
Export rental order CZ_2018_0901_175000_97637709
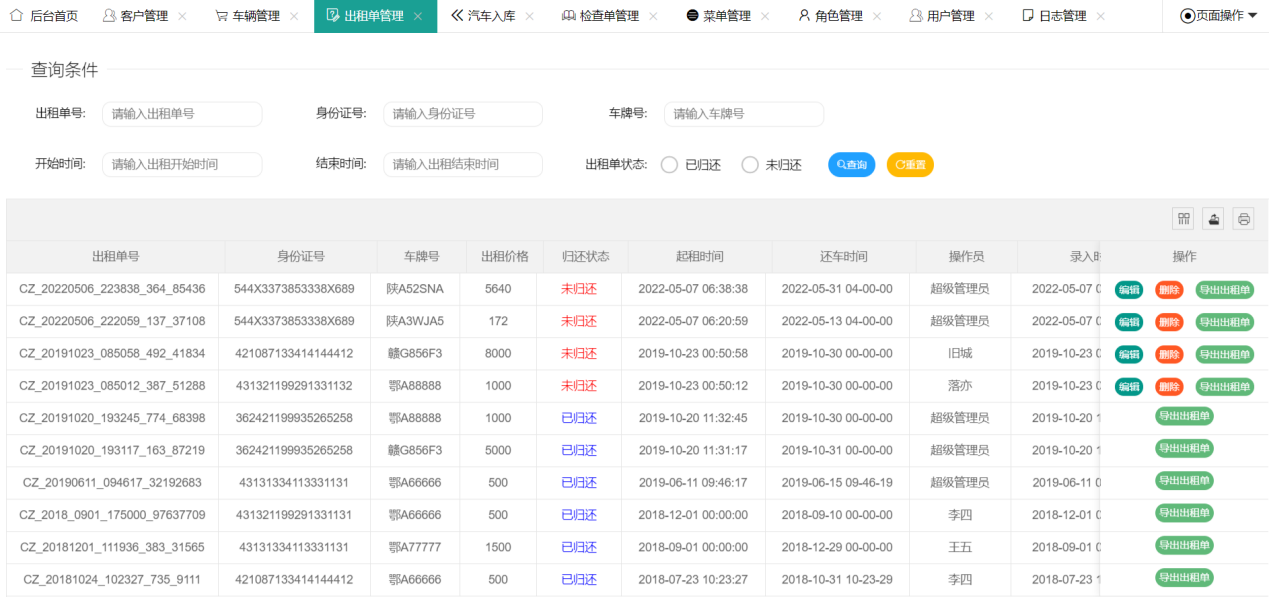coord(1184,513)
